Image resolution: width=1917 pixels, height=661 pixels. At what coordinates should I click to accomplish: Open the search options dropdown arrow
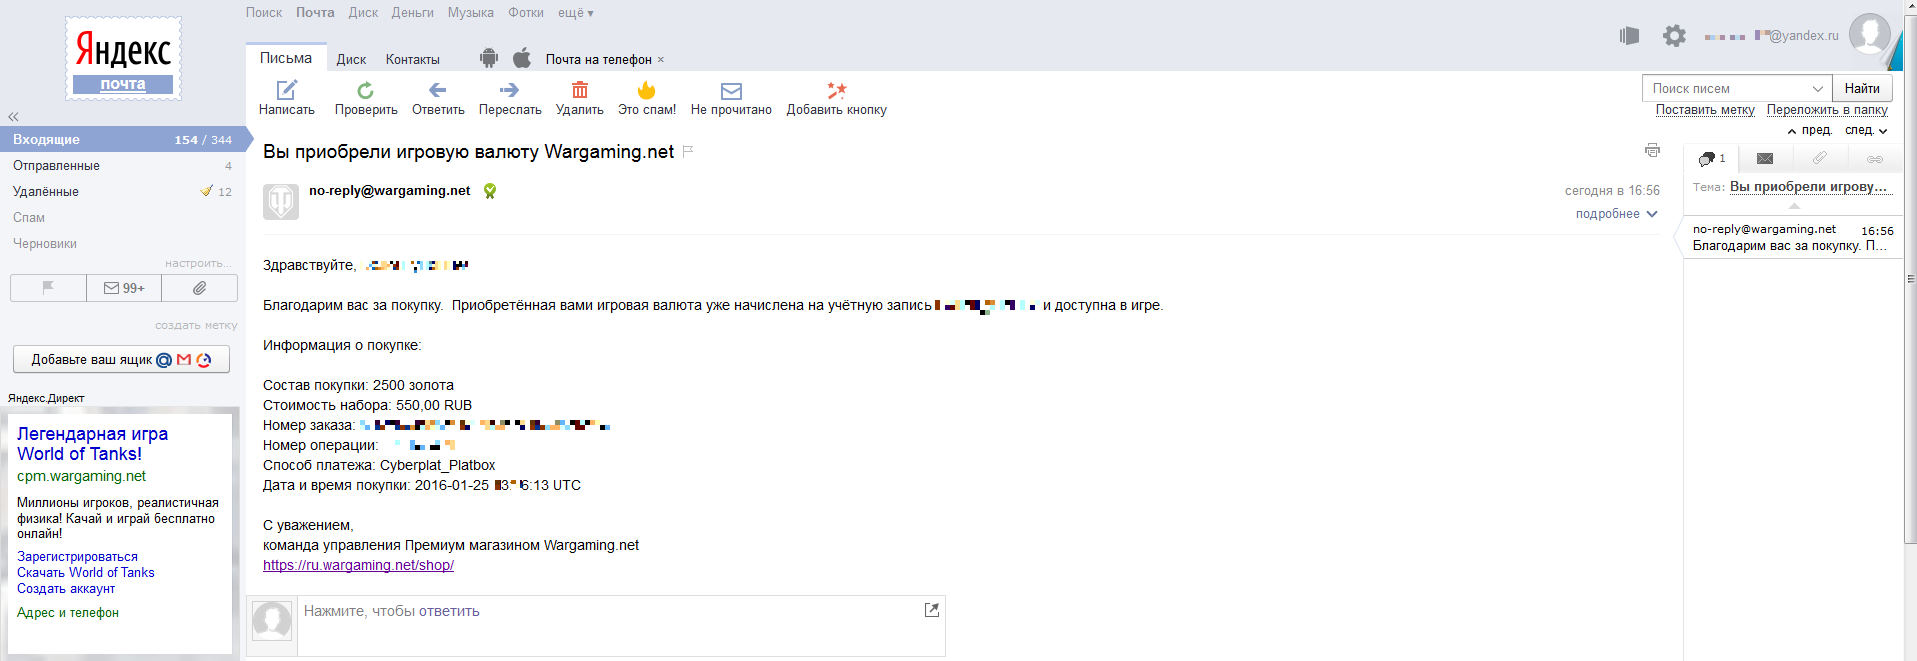1818,89
